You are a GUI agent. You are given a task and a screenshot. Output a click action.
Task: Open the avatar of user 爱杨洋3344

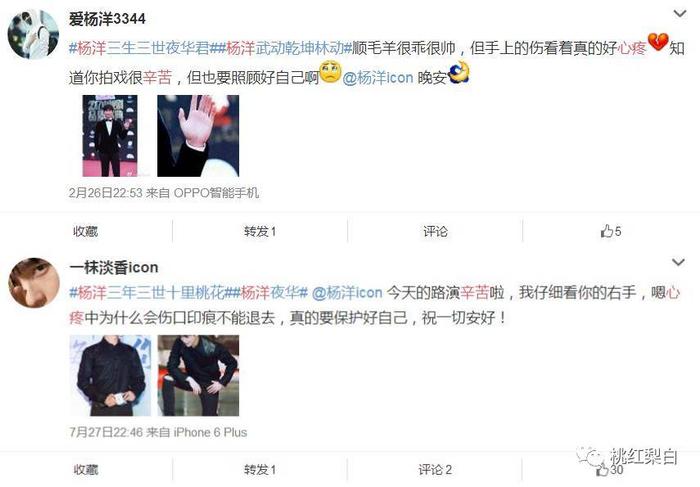click(x=33, y=35)
